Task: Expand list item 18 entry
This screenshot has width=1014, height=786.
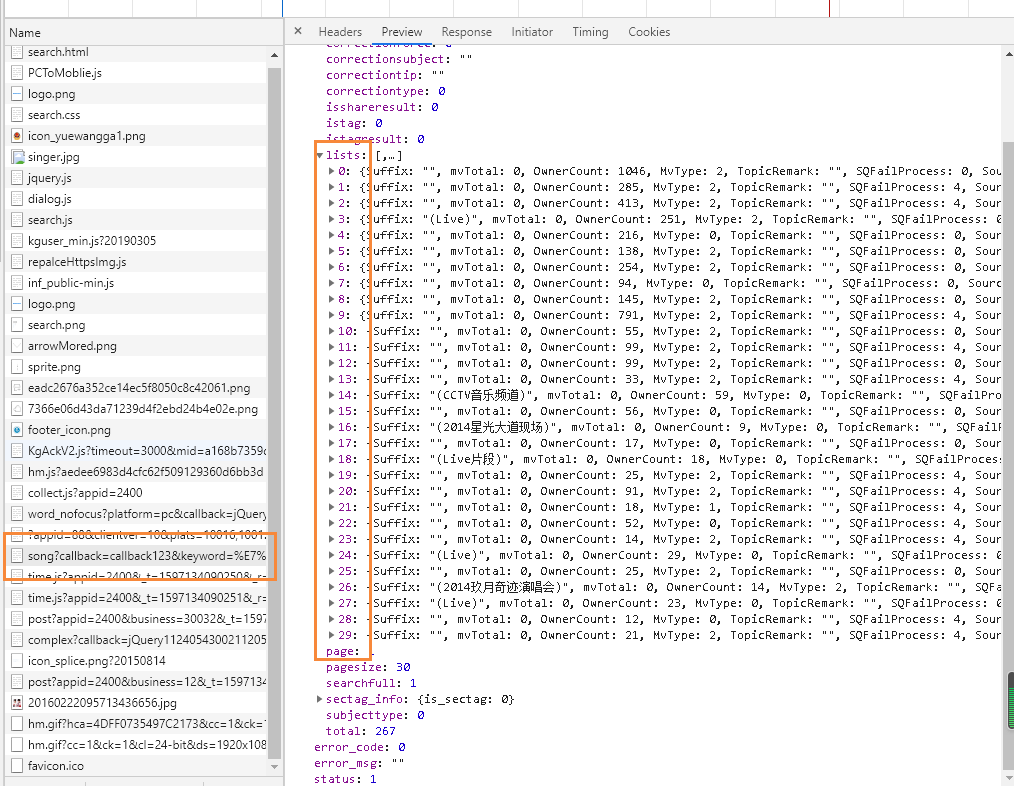Action: (x=331, y=459)
